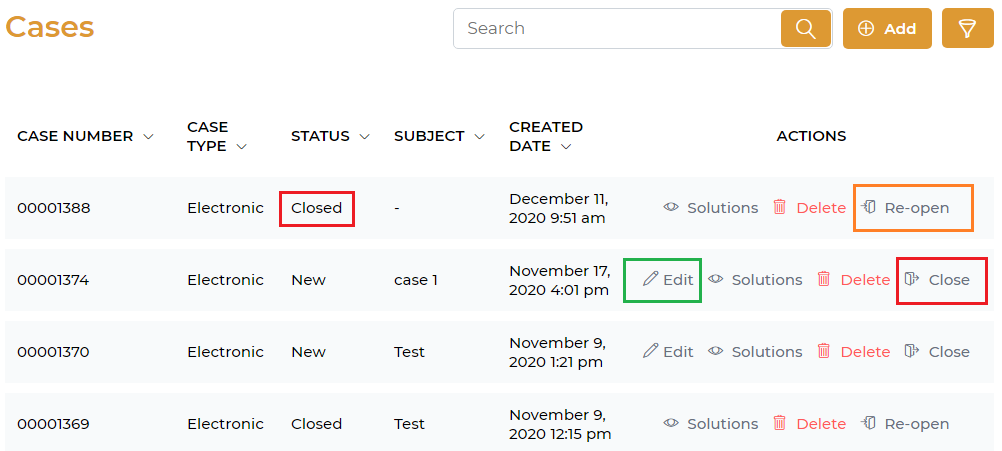Edit case 00001370 via pencil icon

[651, 351]
